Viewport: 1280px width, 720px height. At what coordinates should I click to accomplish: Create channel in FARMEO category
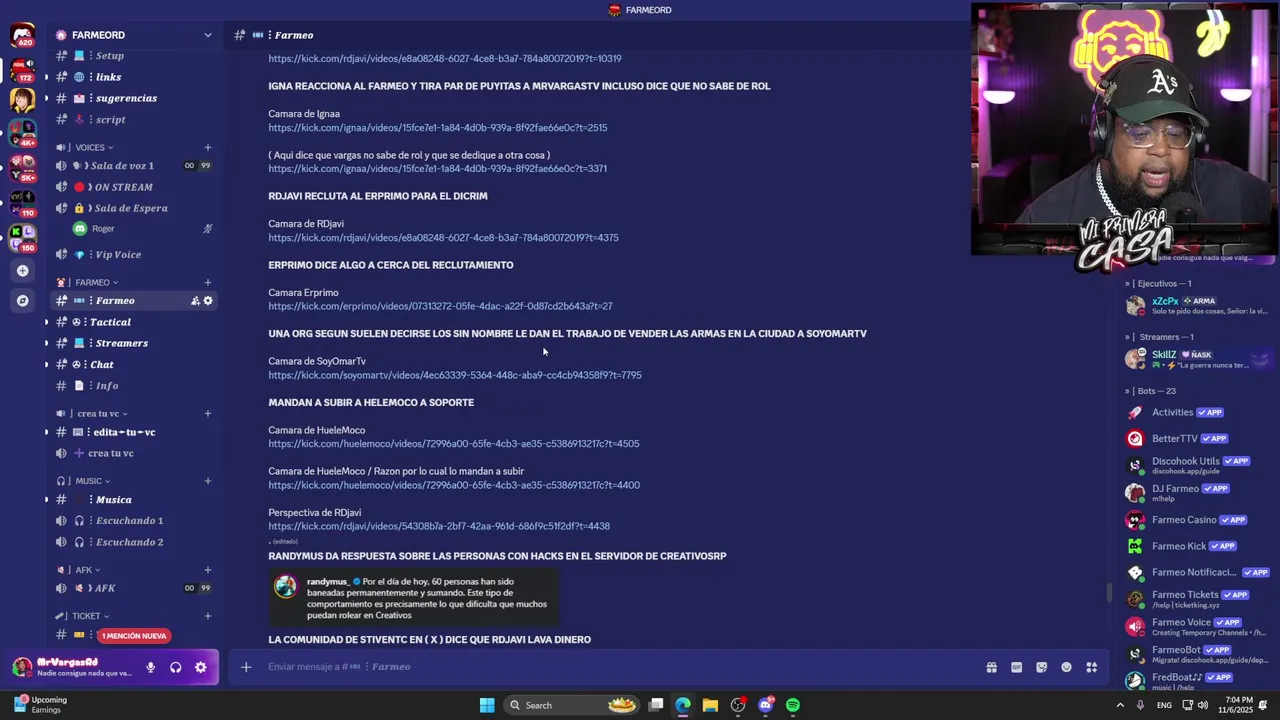208,282
